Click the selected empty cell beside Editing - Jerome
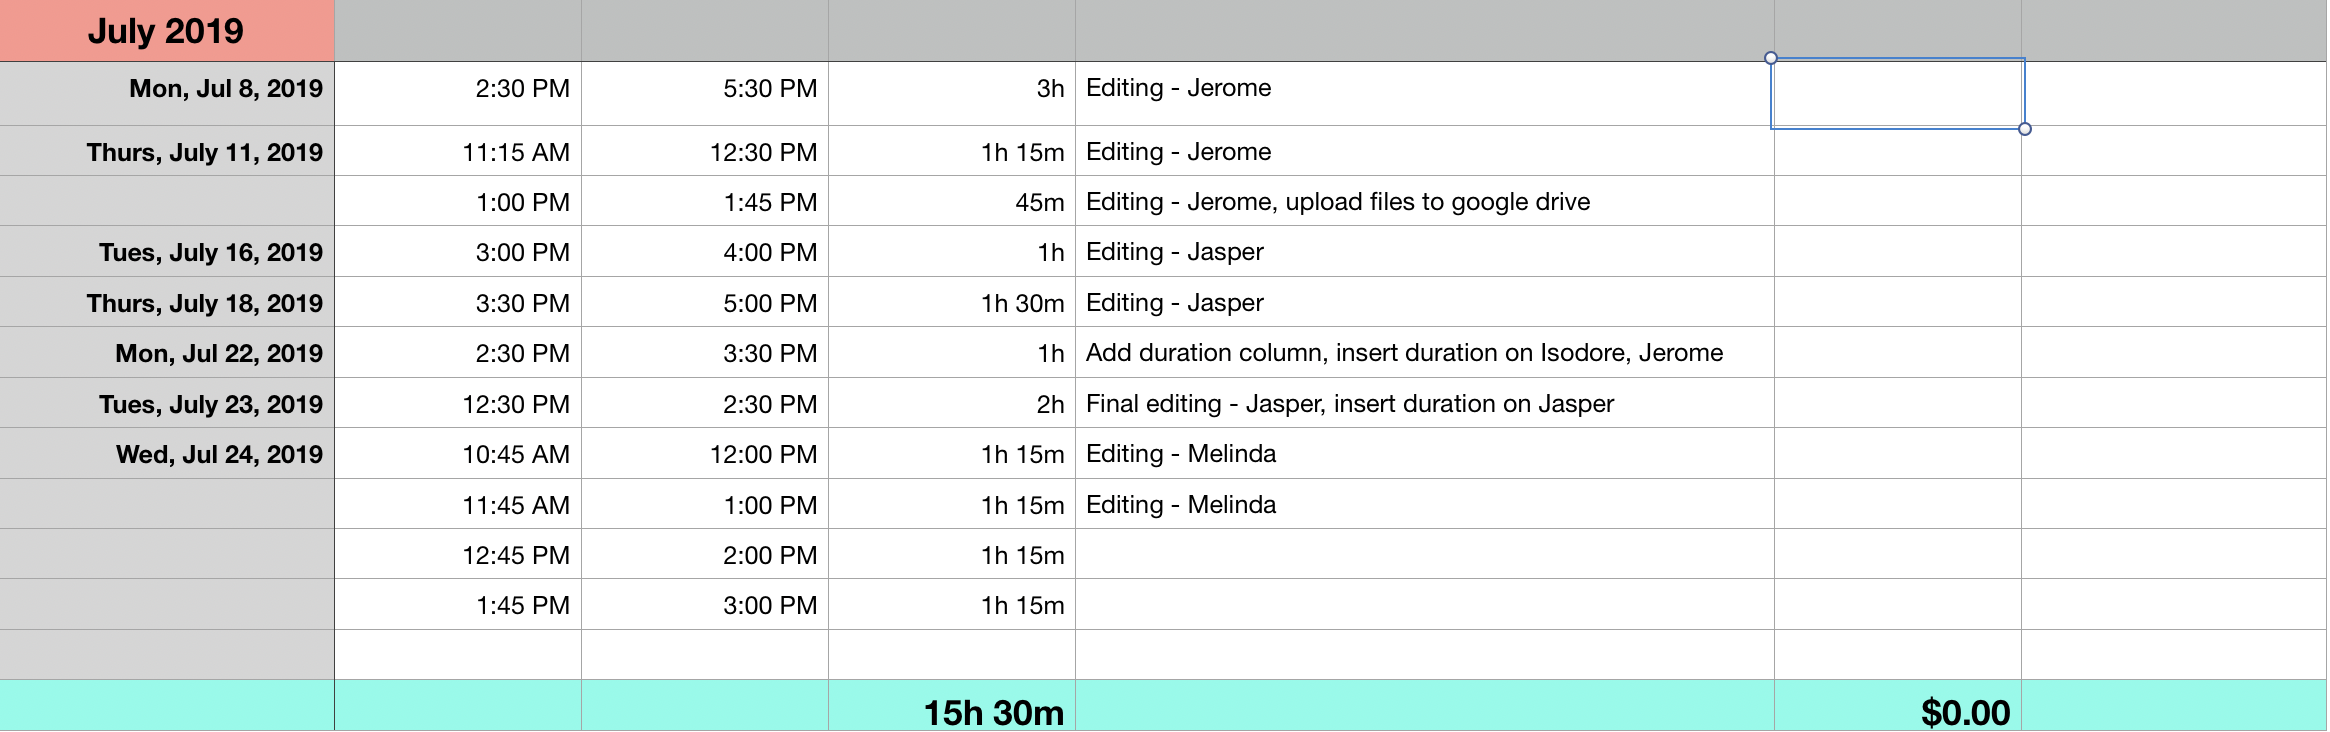2330x732 pixels. coord(1898,93)
